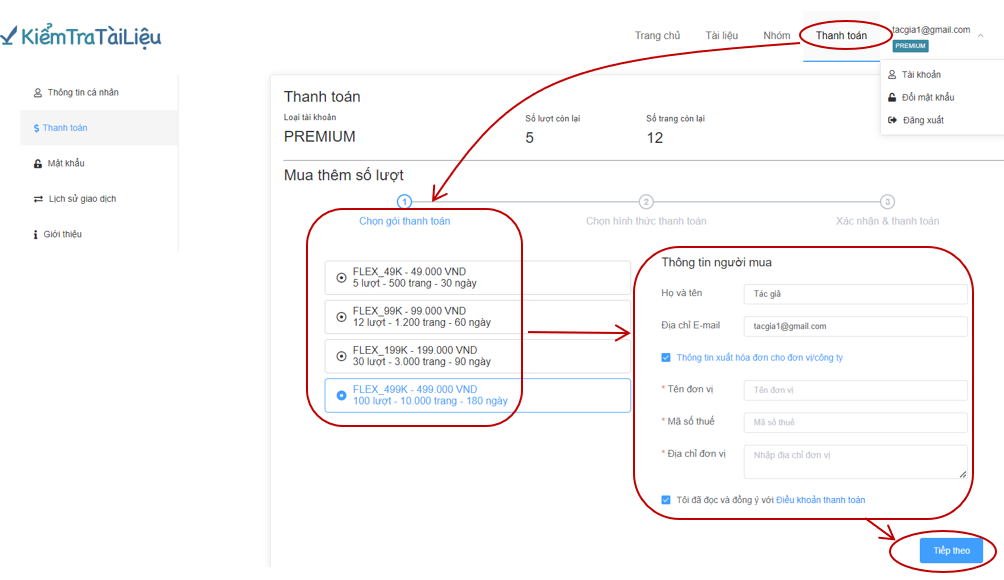Choose Đổi mật khẩu from the account menu

(x=928, y=97)
